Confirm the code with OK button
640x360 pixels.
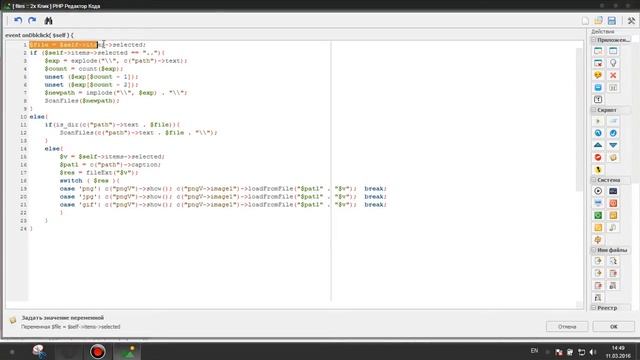coord(613,327)
